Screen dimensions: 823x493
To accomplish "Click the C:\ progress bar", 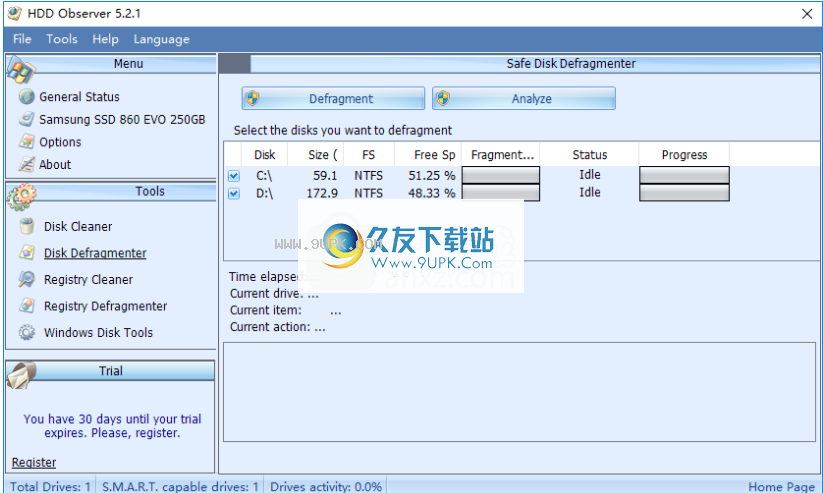I will [684, 175].
